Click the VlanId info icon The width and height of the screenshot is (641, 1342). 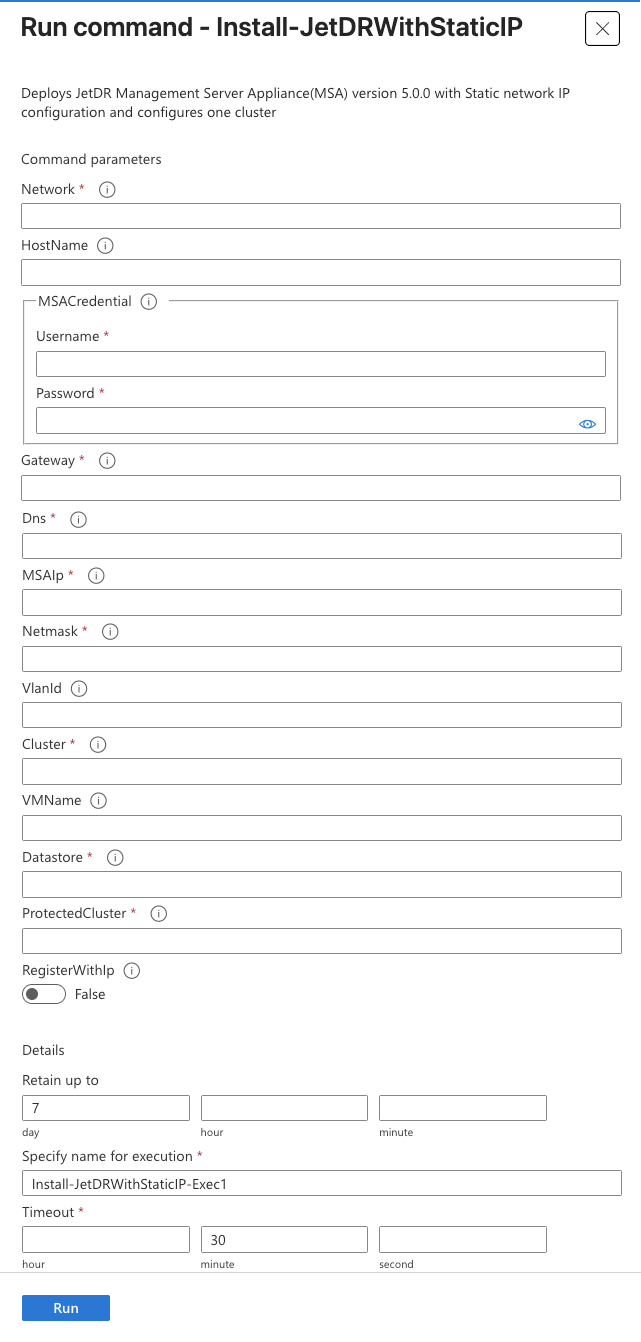click(80, 688)
